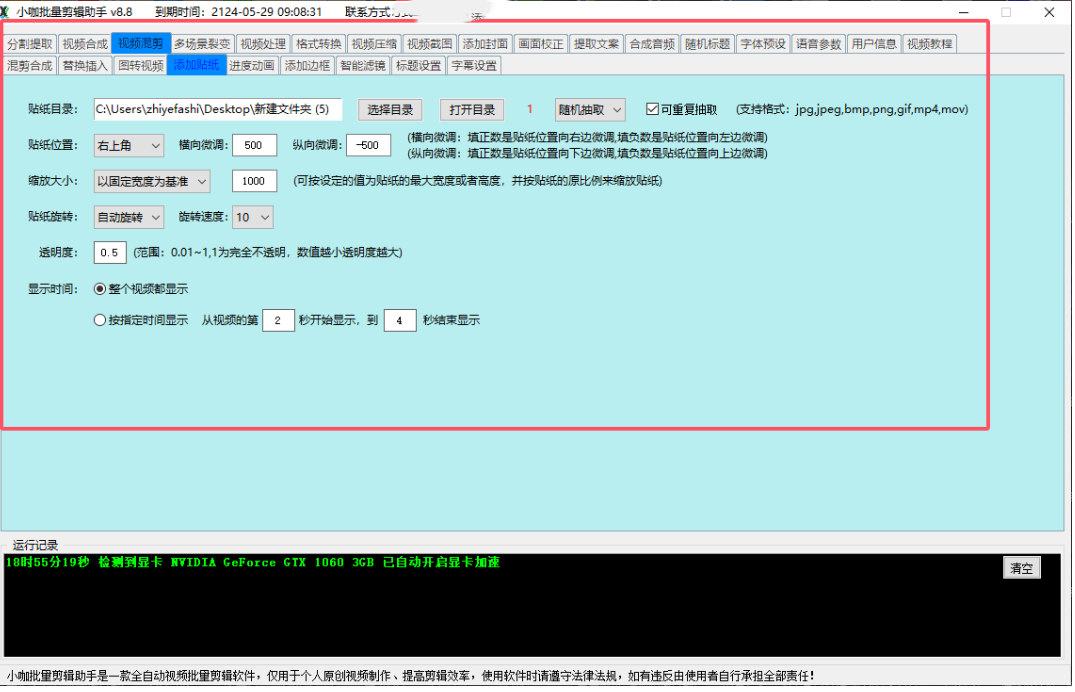Click the 选择目录 button

[389, 109]
